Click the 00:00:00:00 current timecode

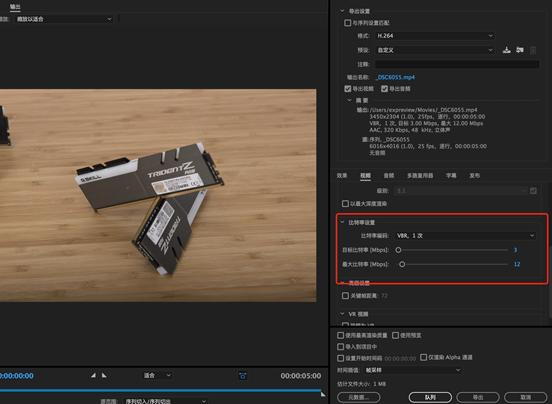coord(17,376)
